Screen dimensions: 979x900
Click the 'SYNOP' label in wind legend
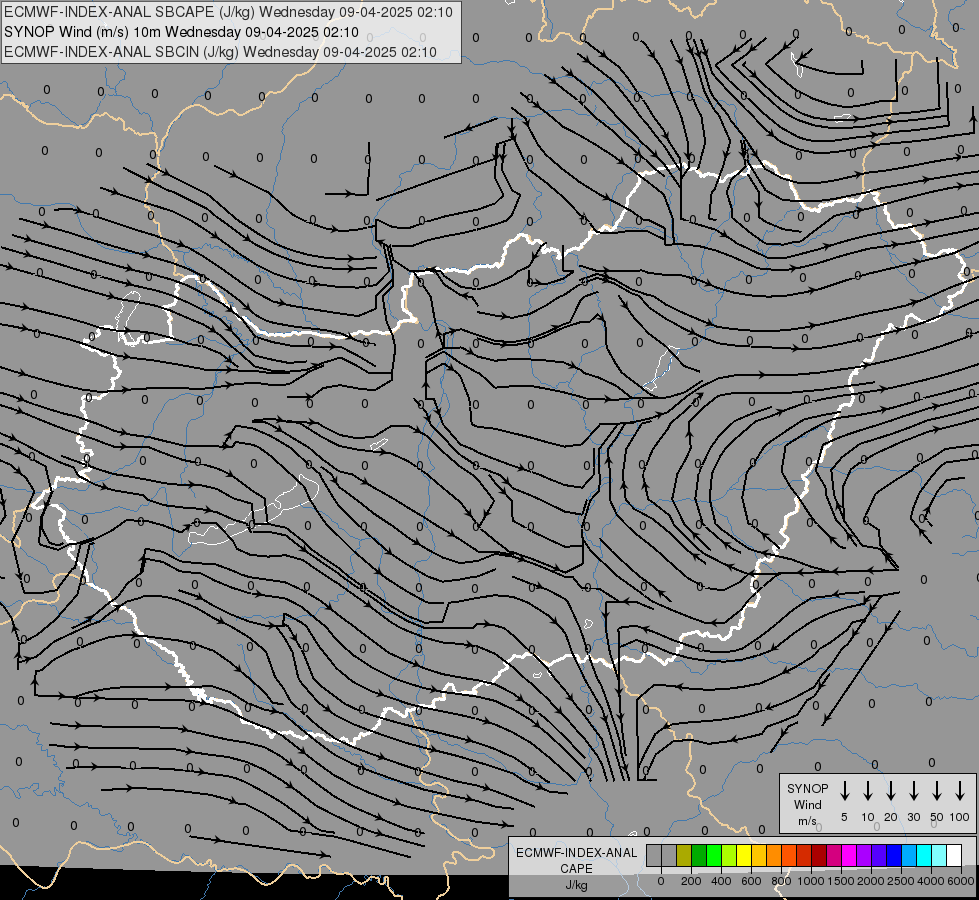(x=807, y=788)
